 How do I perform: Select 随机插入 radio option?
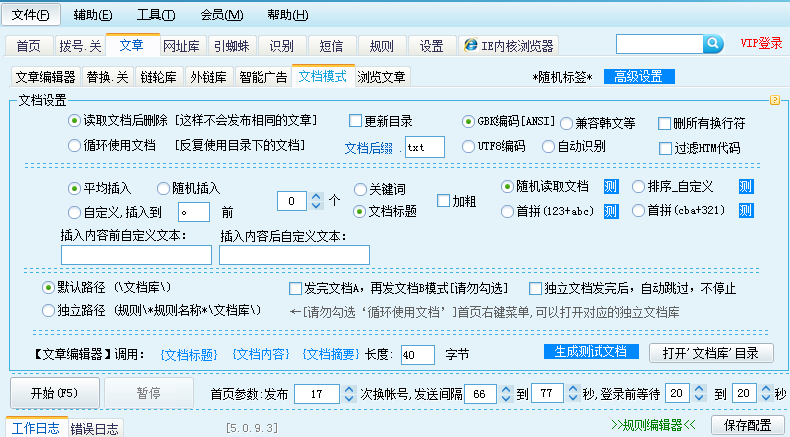tap(163, 189)
